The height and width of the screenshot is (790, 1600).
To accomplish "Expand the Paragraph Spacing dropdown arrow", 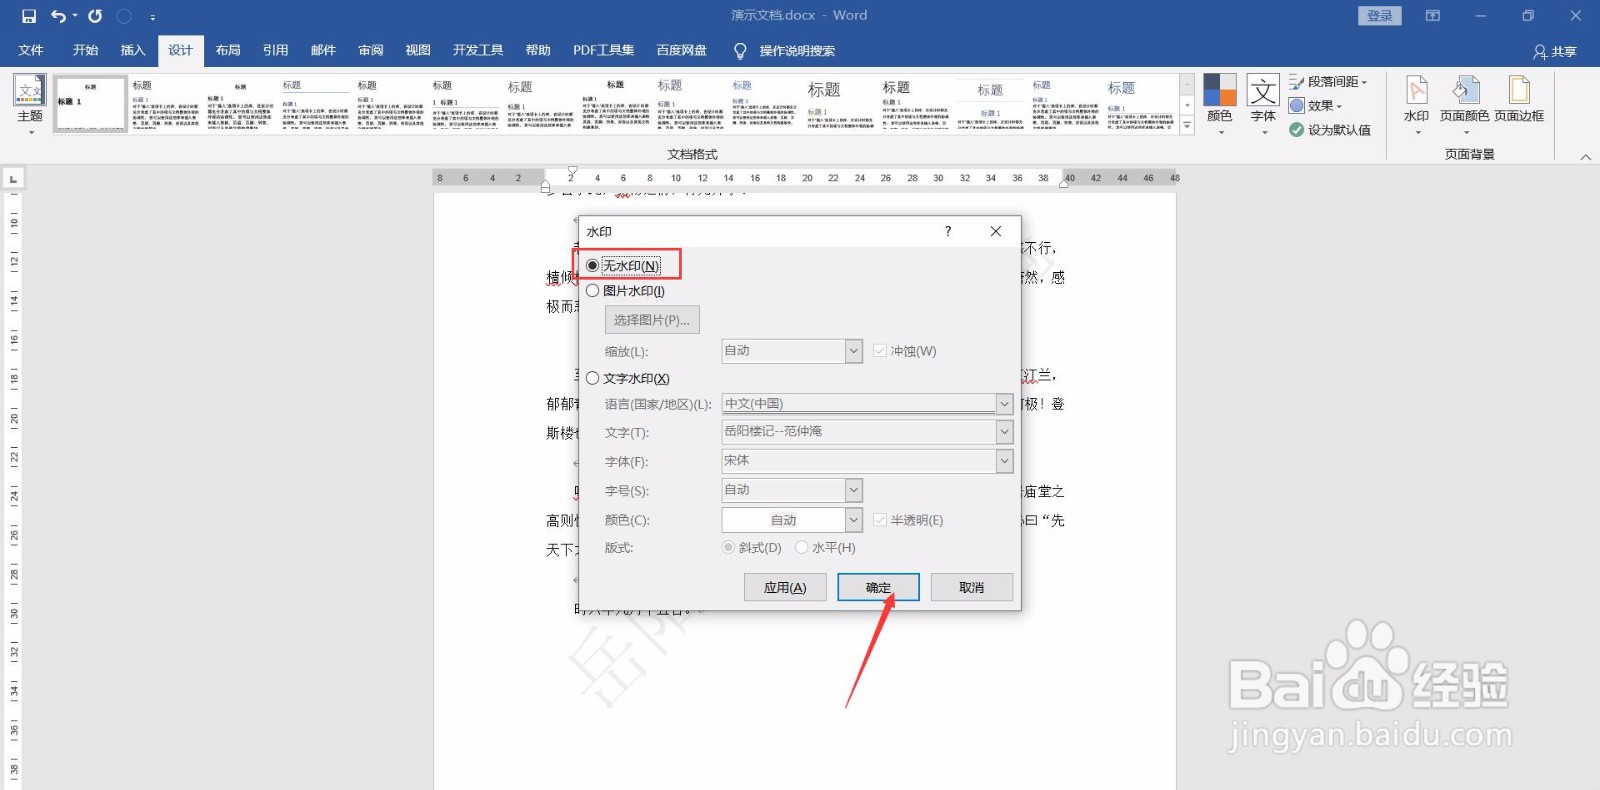I will pyautogui.click(x=1364, y=82).
